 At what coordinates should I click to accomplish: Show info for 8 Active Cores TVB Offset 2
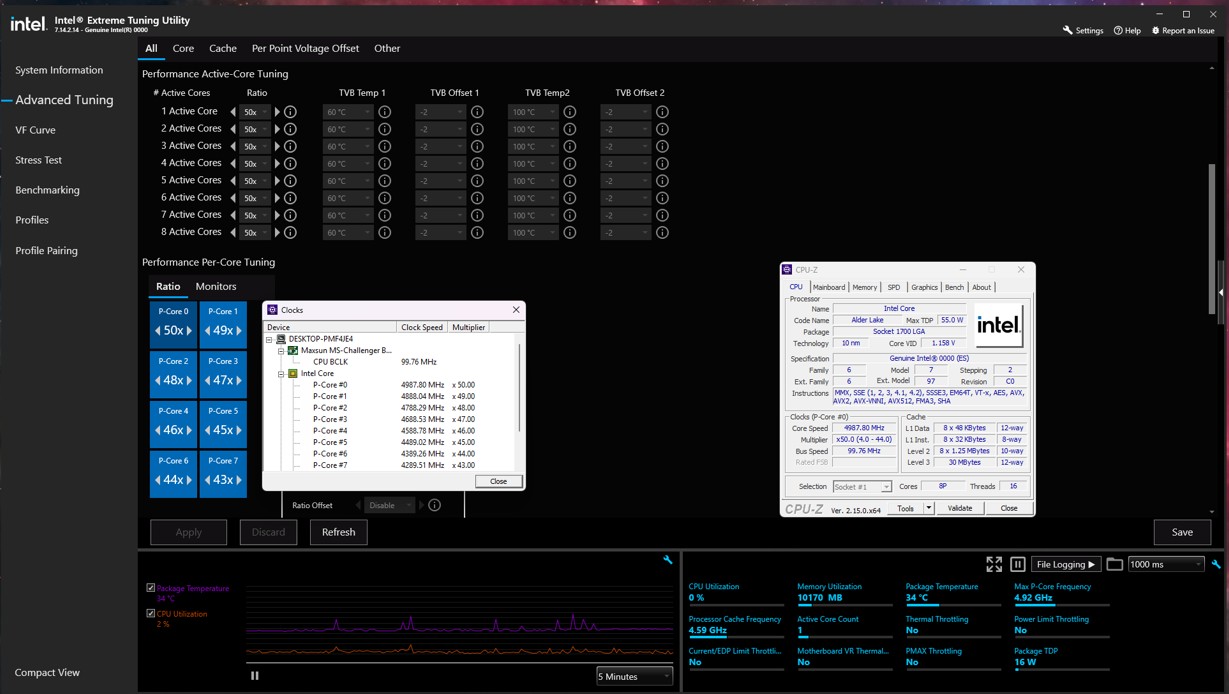662,232
